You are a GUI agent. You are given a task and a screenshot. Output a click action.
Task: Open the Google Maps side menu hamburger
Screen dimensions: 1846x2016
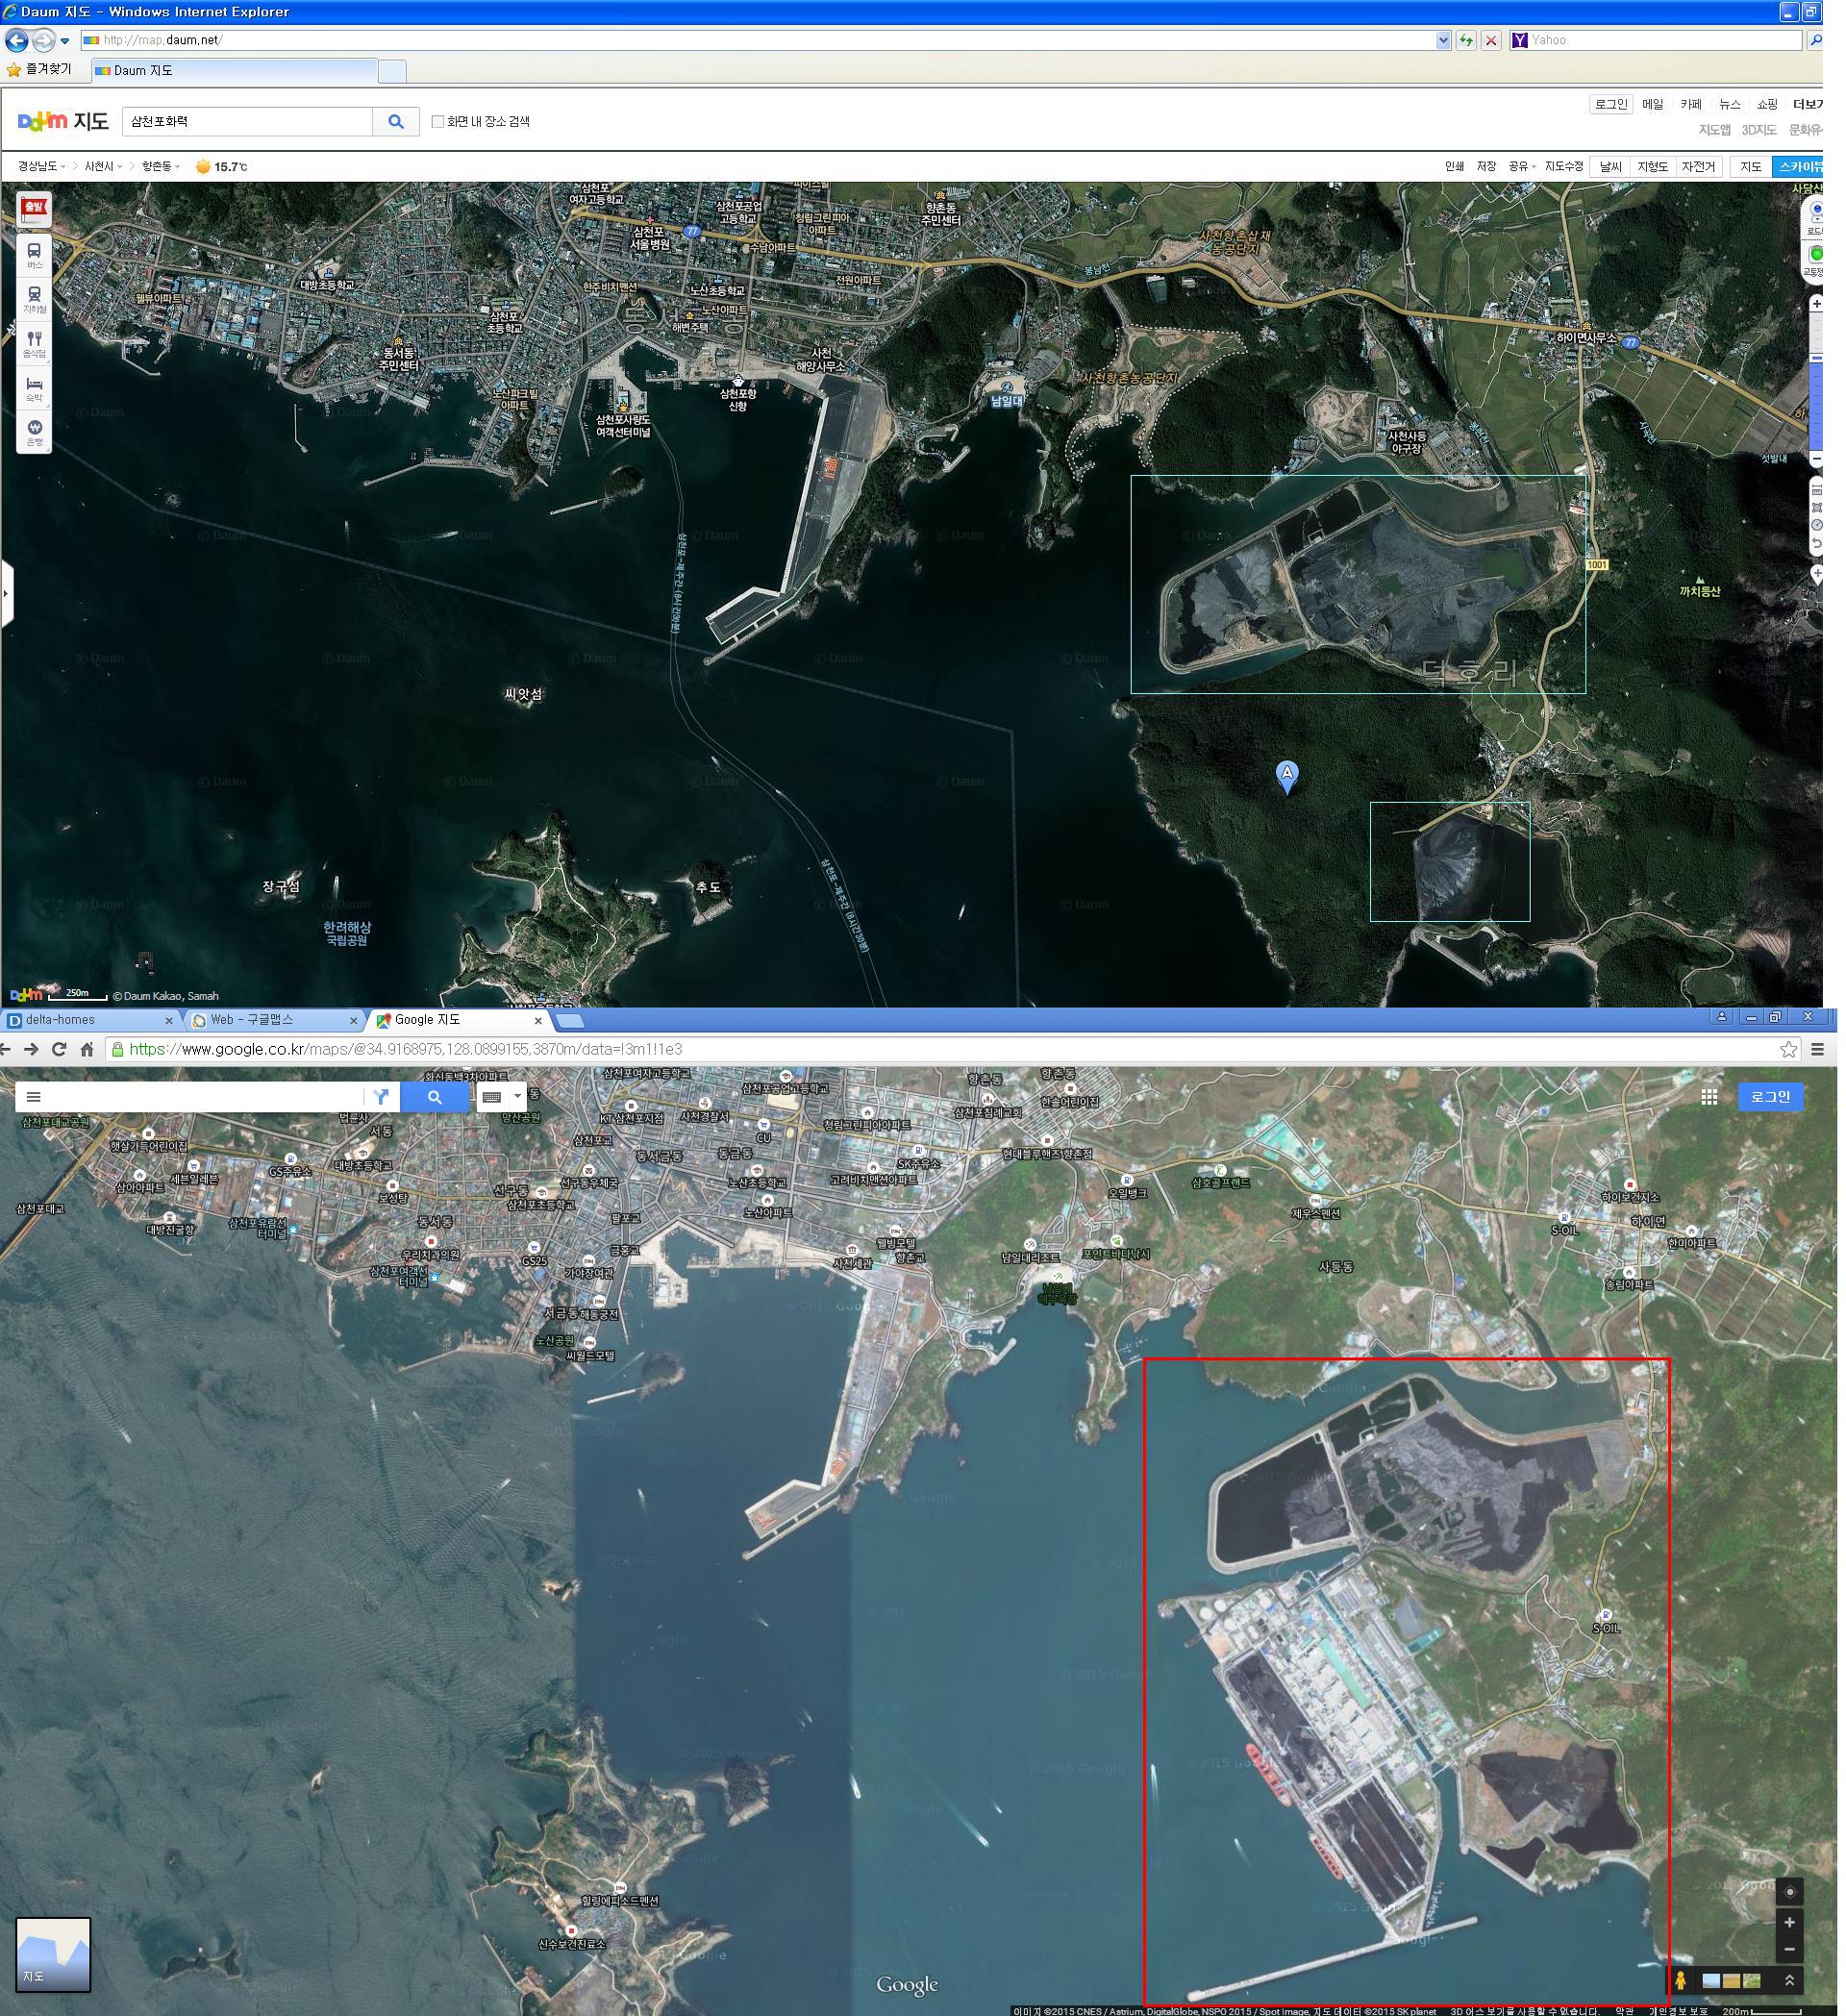(x=33, y=1097)
